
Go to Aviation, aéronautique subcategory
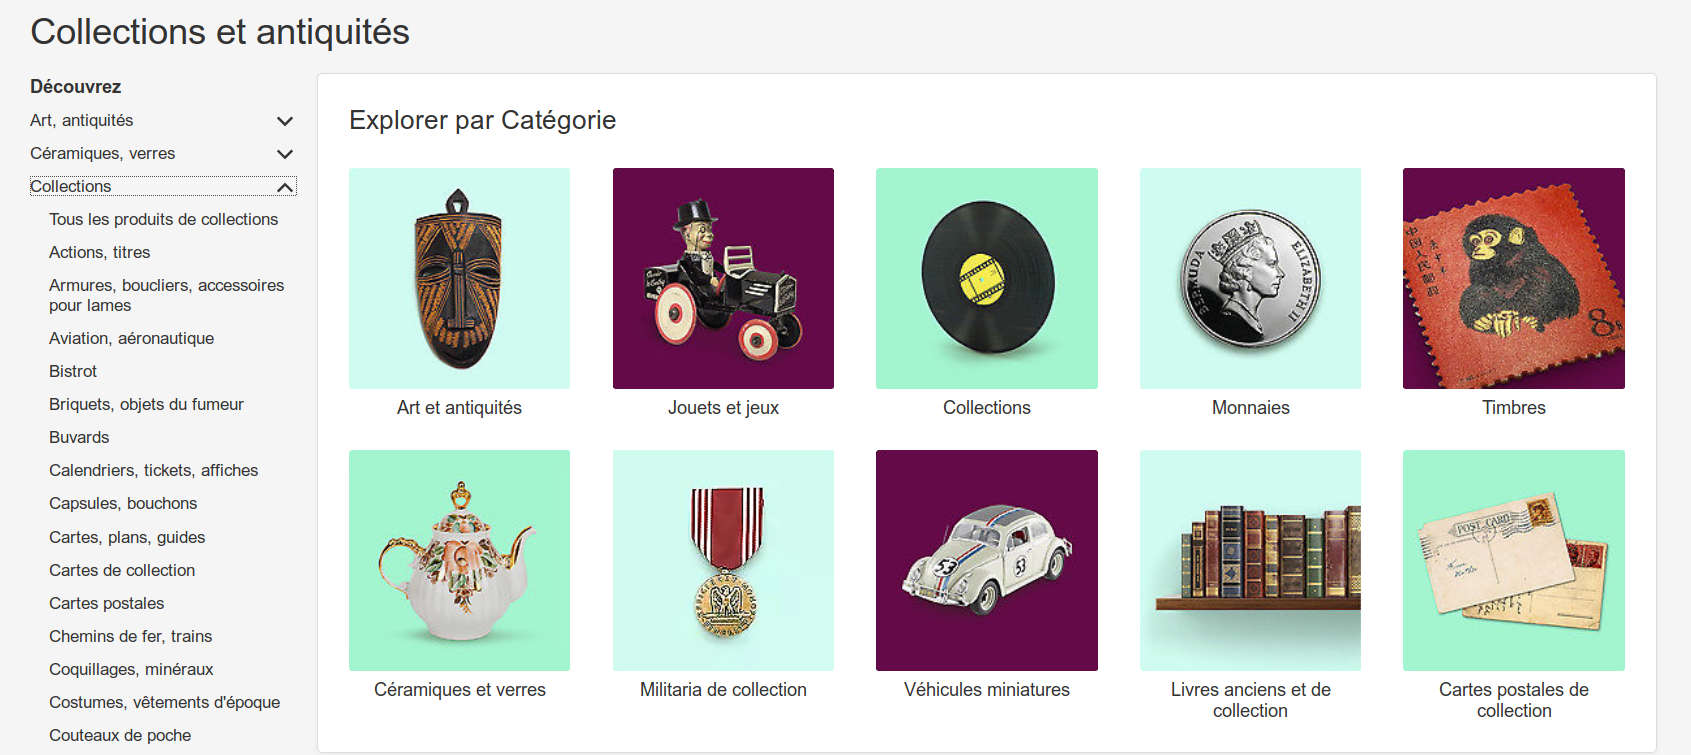point(131,338)
